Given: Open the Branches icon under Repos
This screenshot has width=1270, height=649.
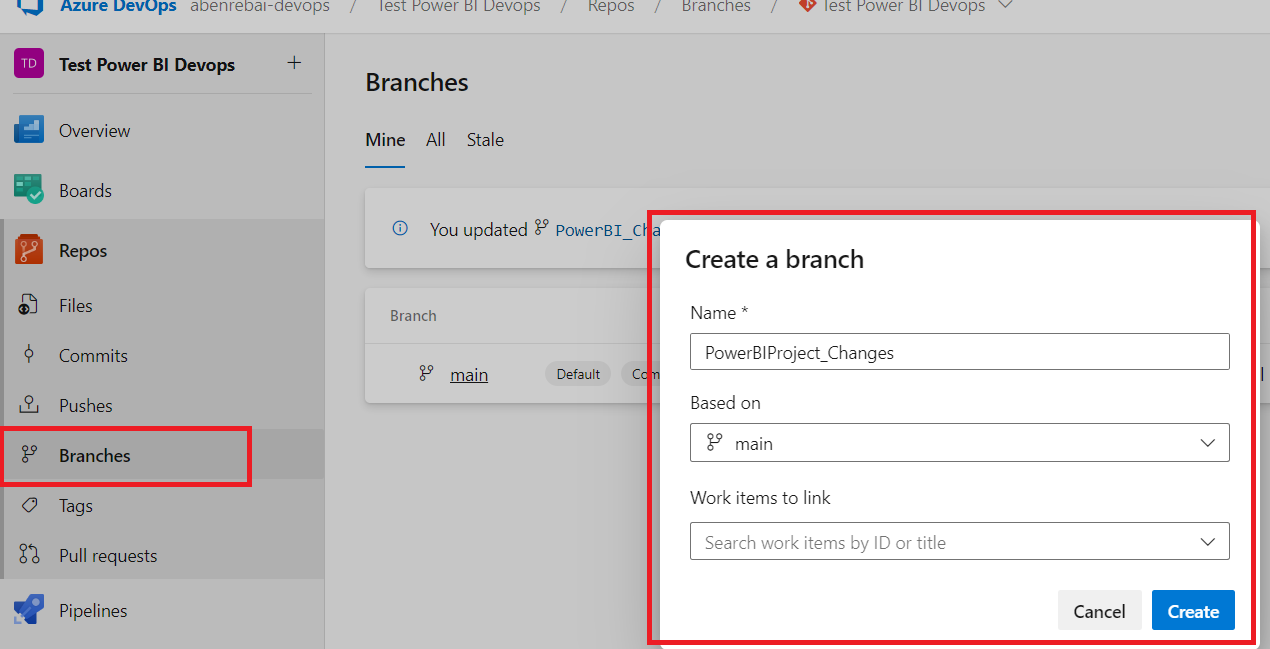Looking at the screenshot, I should pyautogui.click(x=28, y=455).
